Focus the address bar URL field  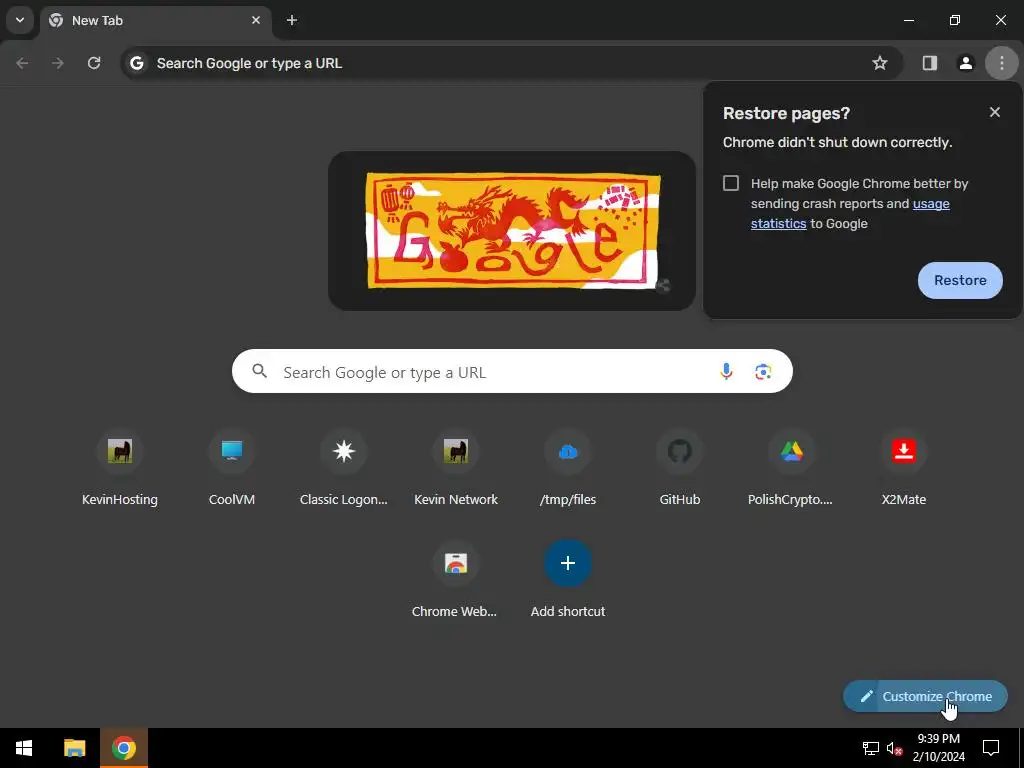[x=509, y=63]
